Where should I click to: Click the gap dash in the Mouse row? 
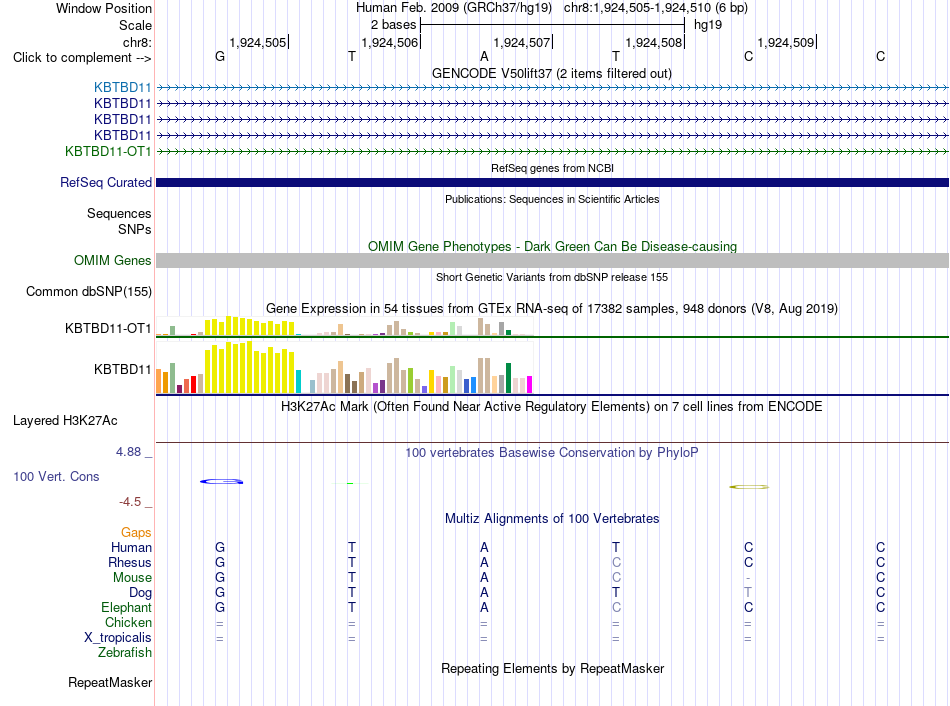748,578
